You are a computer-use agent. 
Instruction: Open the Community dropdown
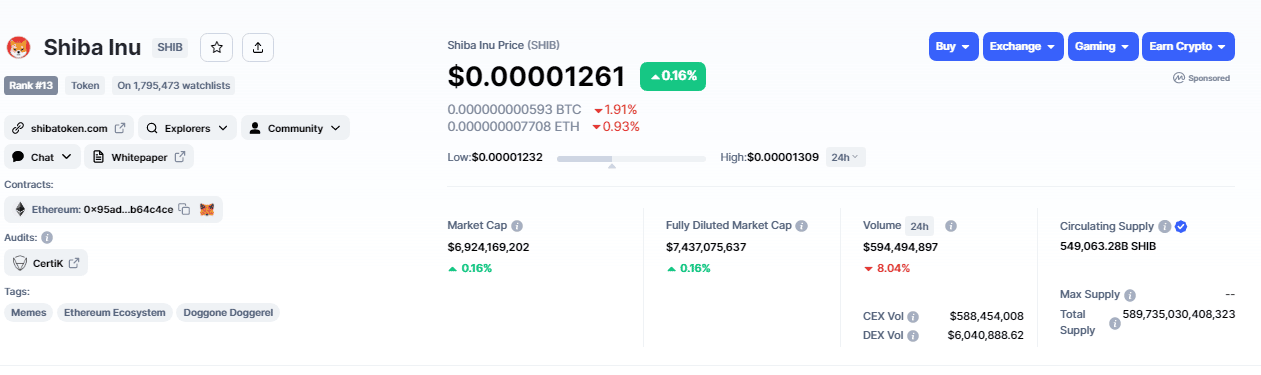point(296,128)
